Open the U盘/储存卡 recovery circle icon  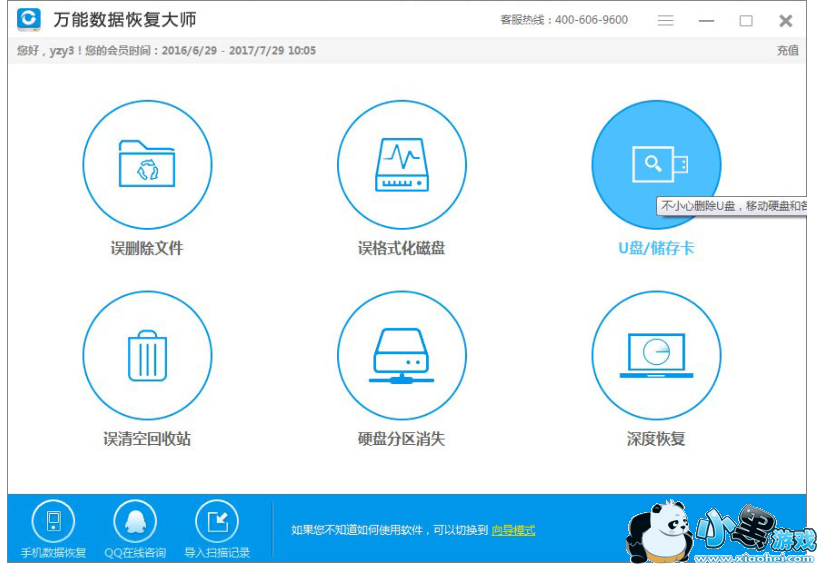(656, 164)
